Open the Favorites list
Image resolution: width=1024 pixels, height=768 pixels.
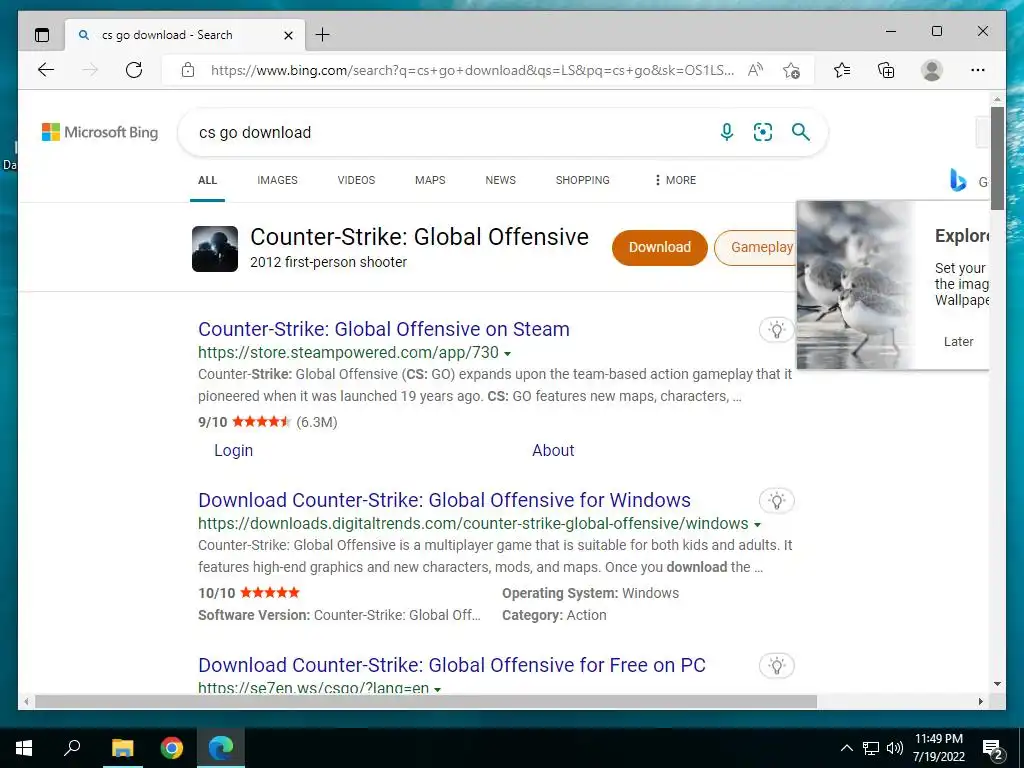(842, 70)
